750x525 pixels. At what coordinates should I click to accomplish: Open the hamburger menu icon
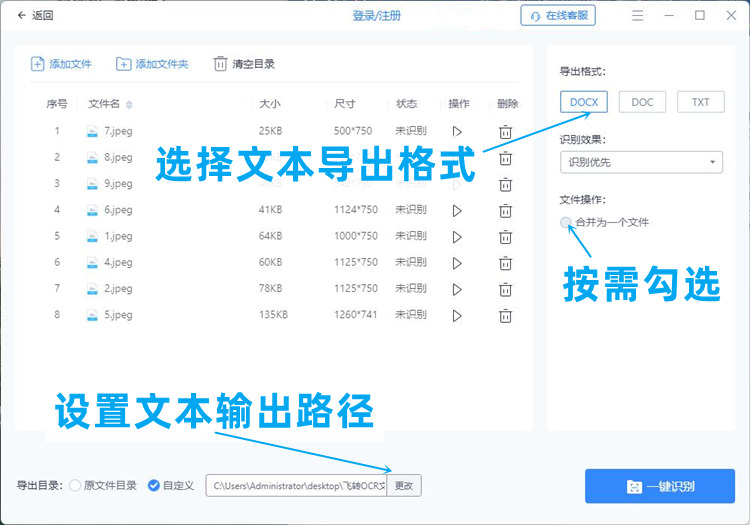[x=638, y=16]
